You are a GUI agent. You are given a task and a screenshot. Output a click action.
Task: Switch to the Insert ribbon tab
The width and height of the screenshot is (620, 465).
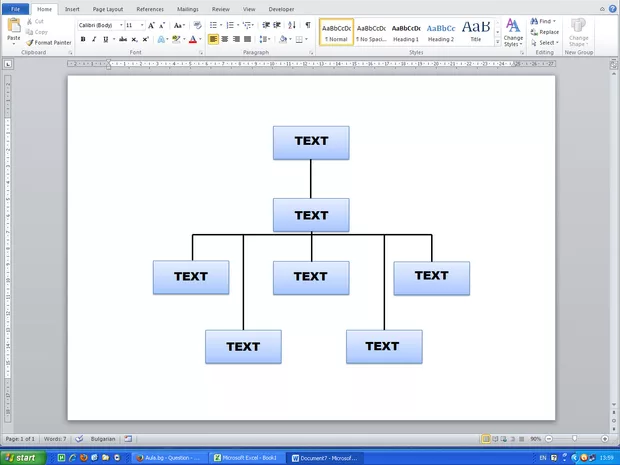[72, 9]
